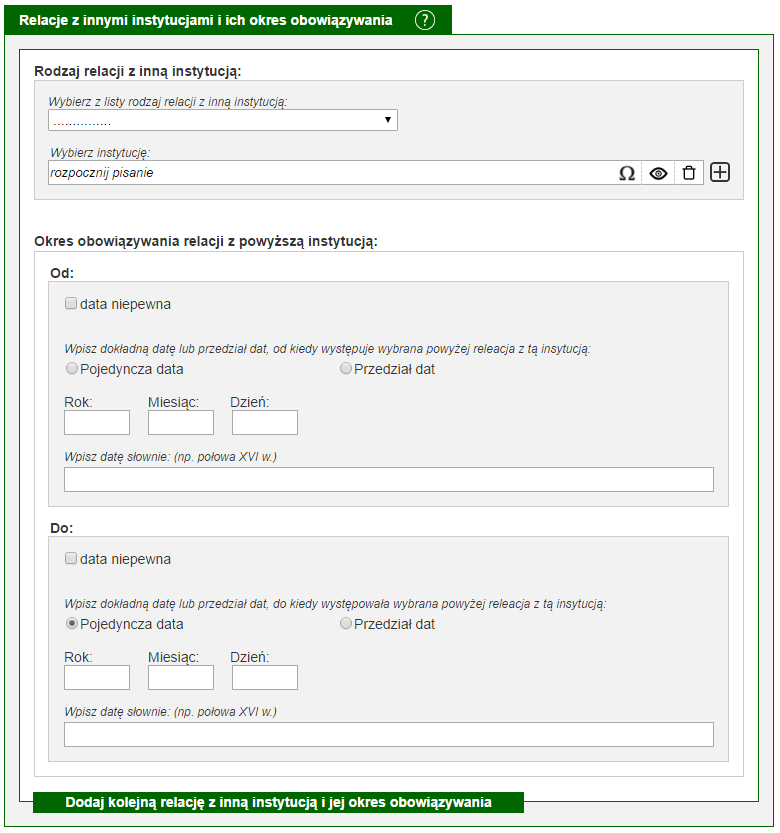
Task: Select 'Pojedyncza data' in the Do section
Action: 71,623
